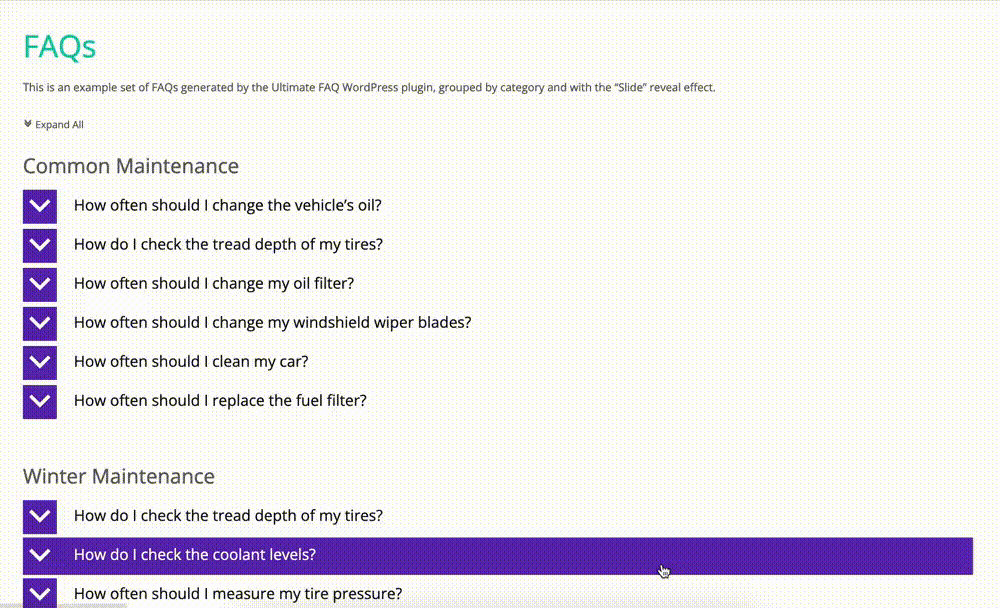
Task: Click the purple chevron for oil filter question
Action: point(40,284)
